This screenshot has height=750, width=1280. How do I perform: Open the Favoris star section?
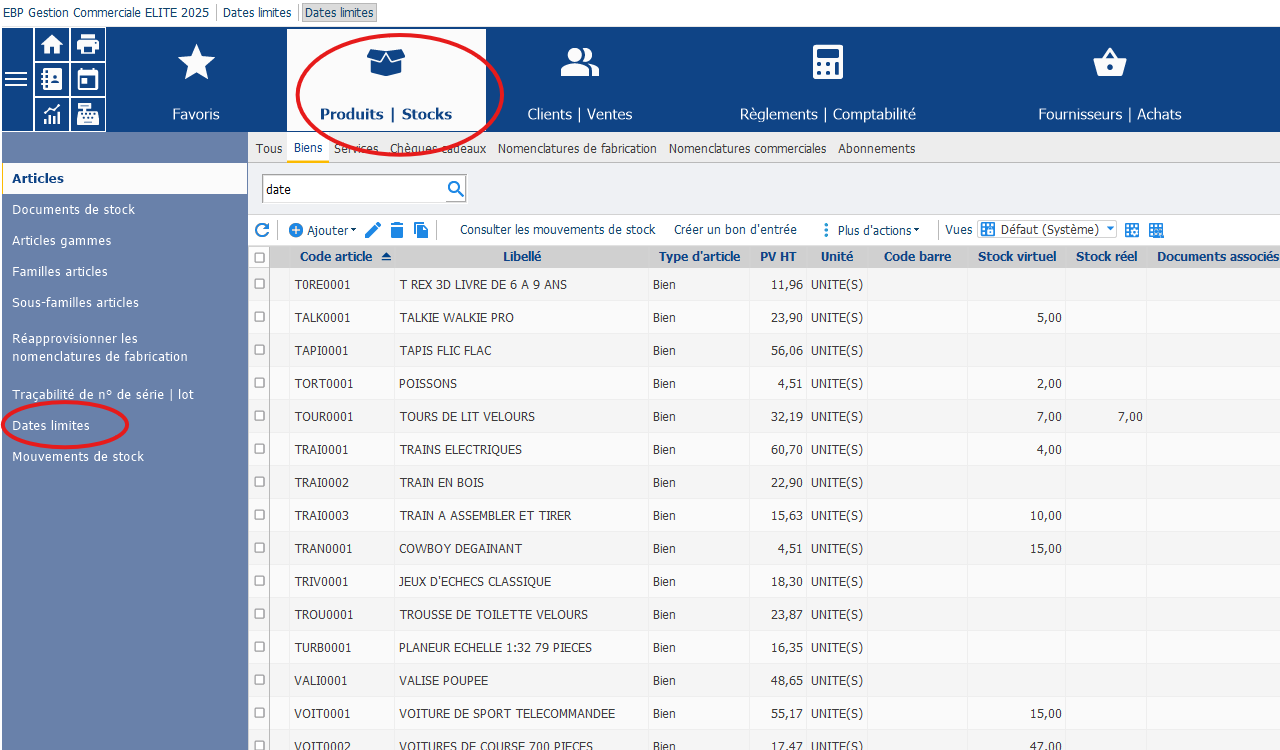click(x=196, y=80)
